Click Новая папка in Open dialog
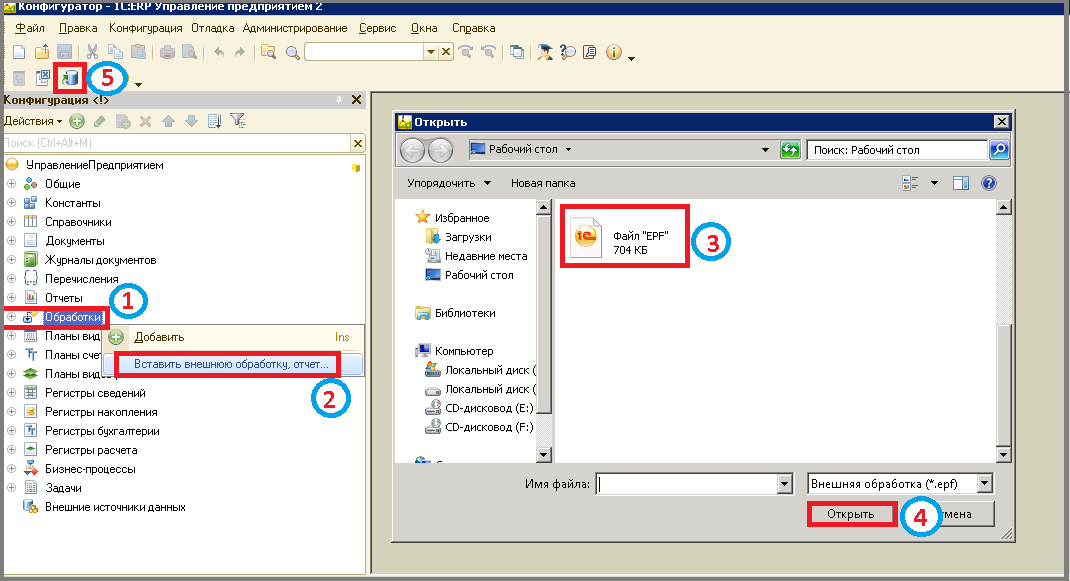This screenshot has height=581, width=1070. pyautogui.click(x=543, y=183)
